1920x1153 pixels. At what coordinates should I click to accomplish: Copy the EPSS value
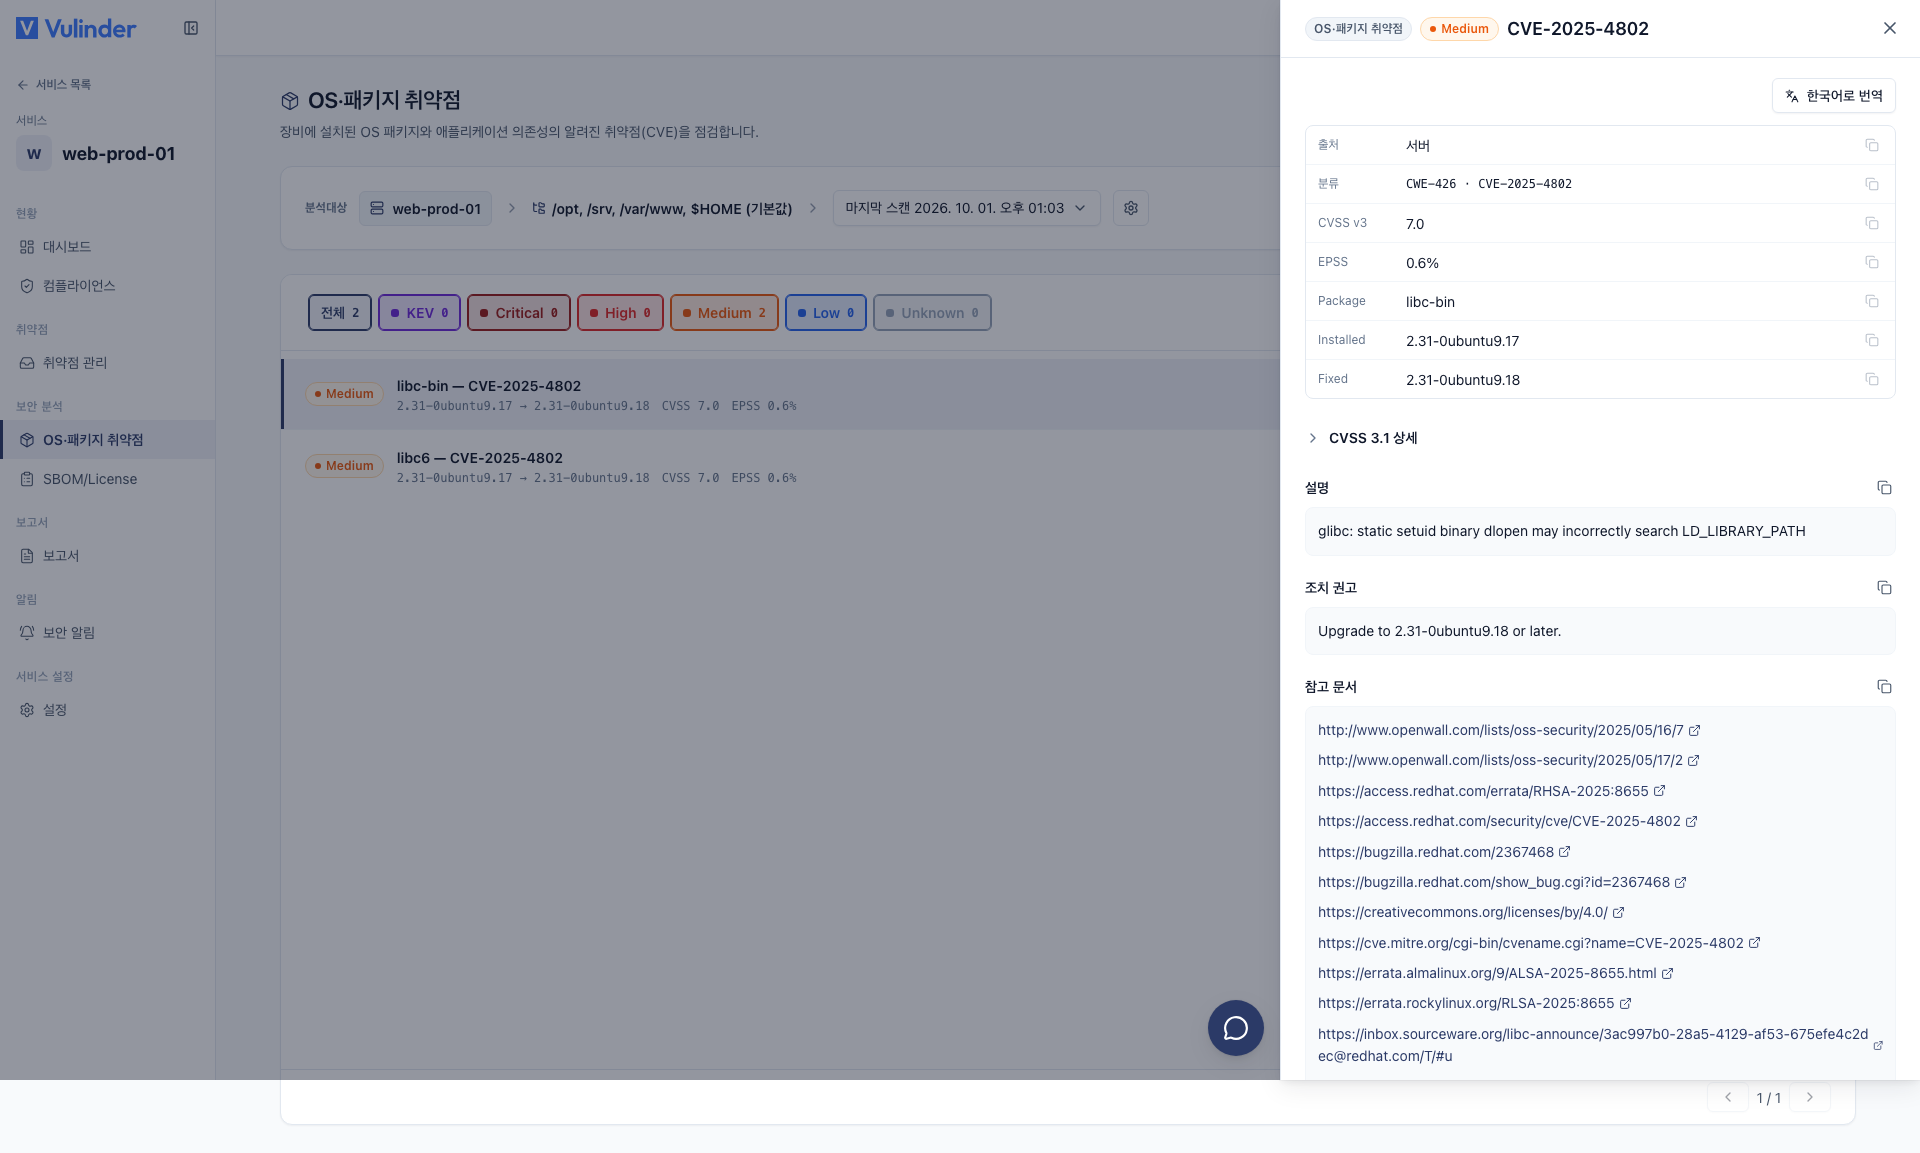[x=1872, y=262]
